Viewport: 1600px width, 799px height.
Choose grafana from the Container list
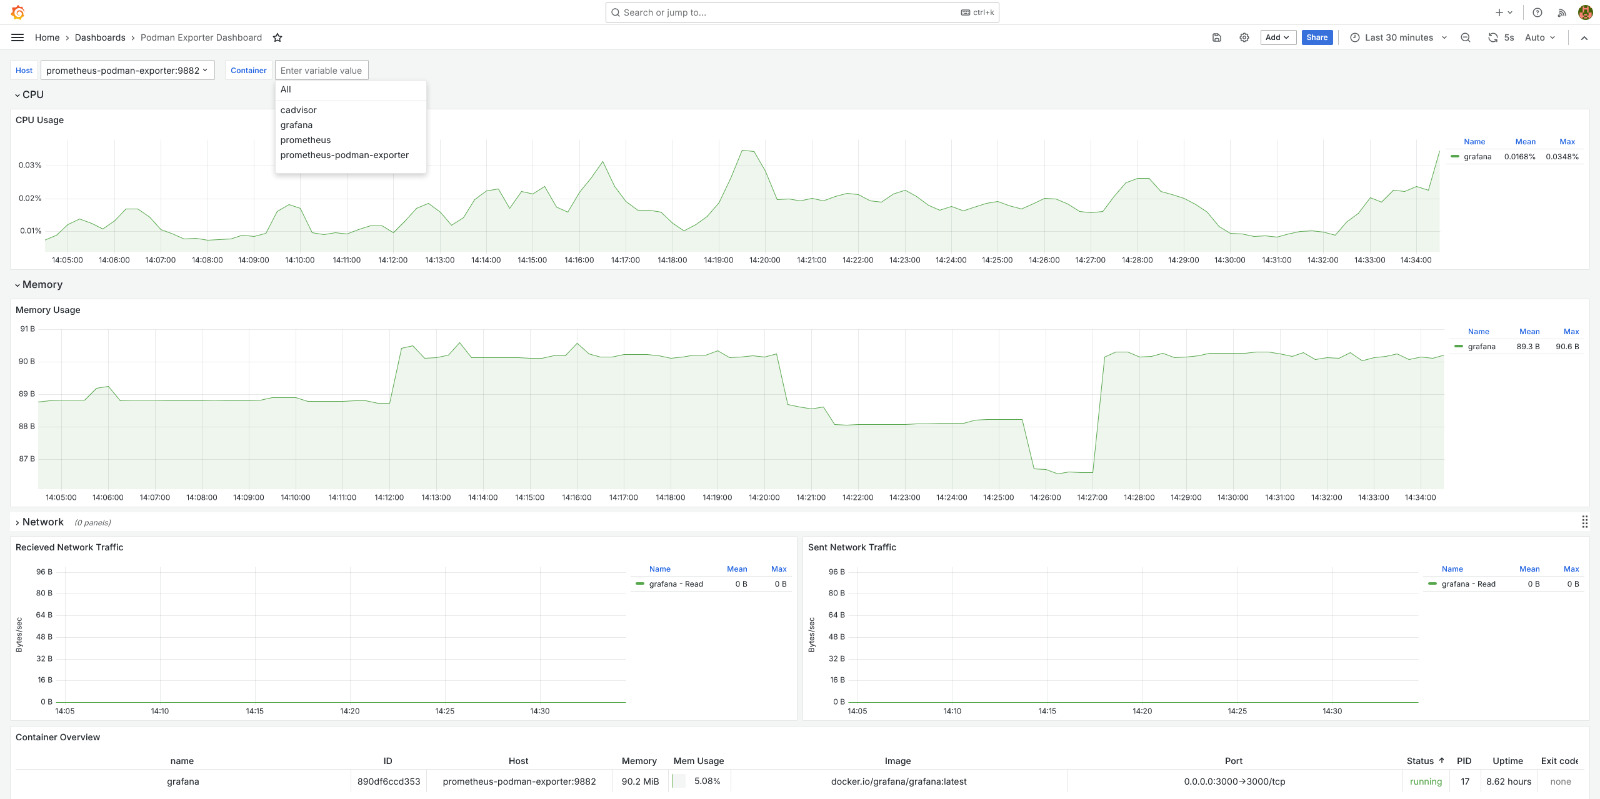click(x=351, y=125)
